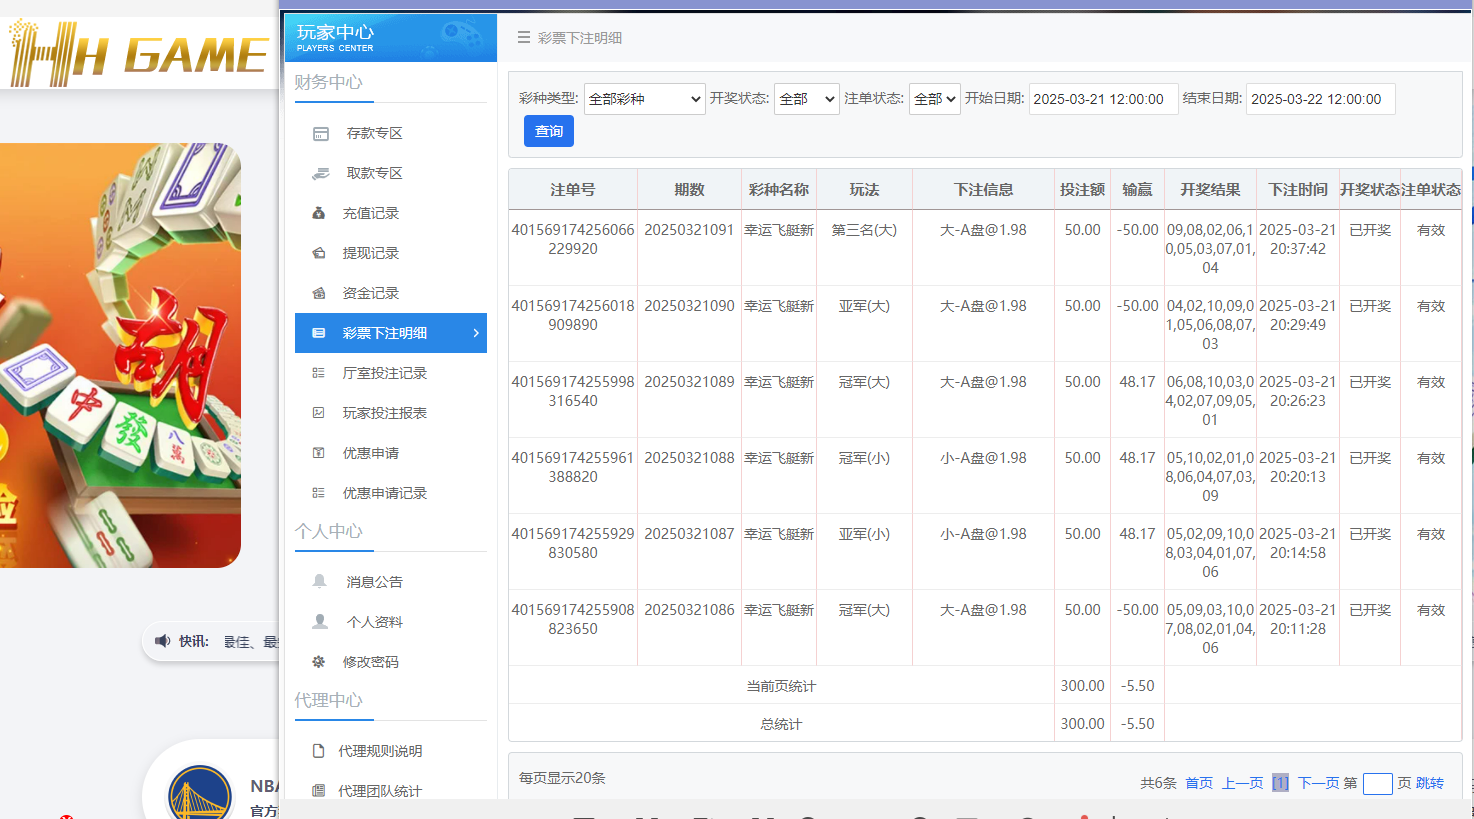1474x819 pixels.
Task: Expand the 彩票下注明细 submenu arrow
Action: (x=476, y=333)
